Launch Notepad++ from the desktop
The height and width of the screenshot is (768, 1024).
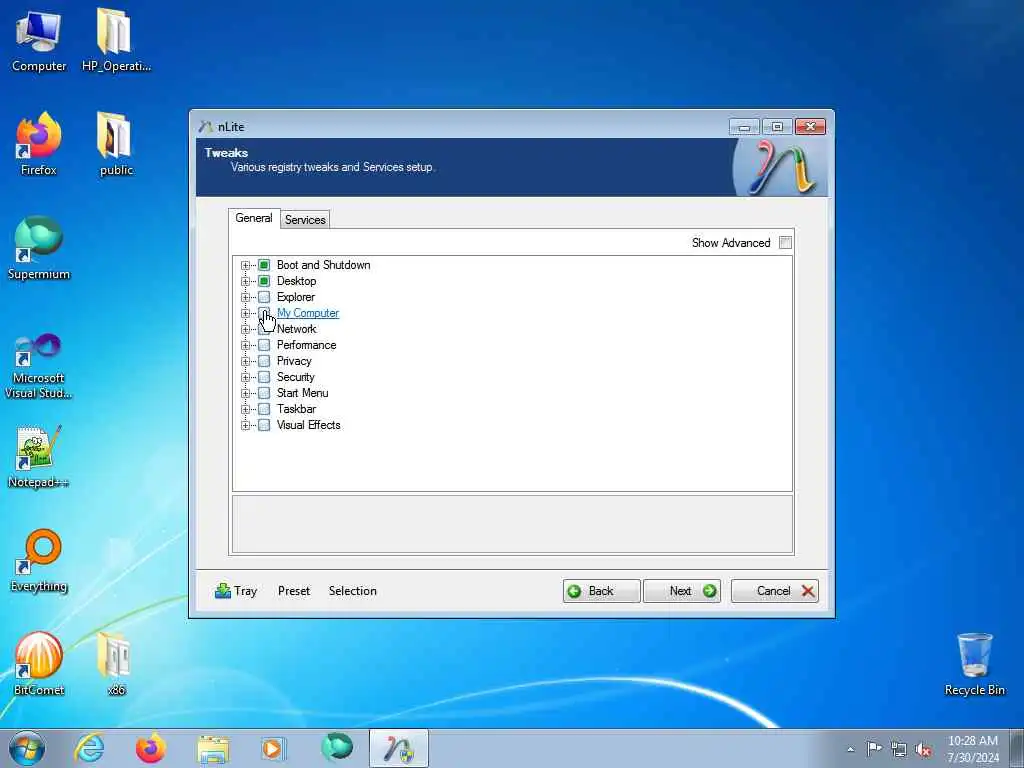point(39,456)
